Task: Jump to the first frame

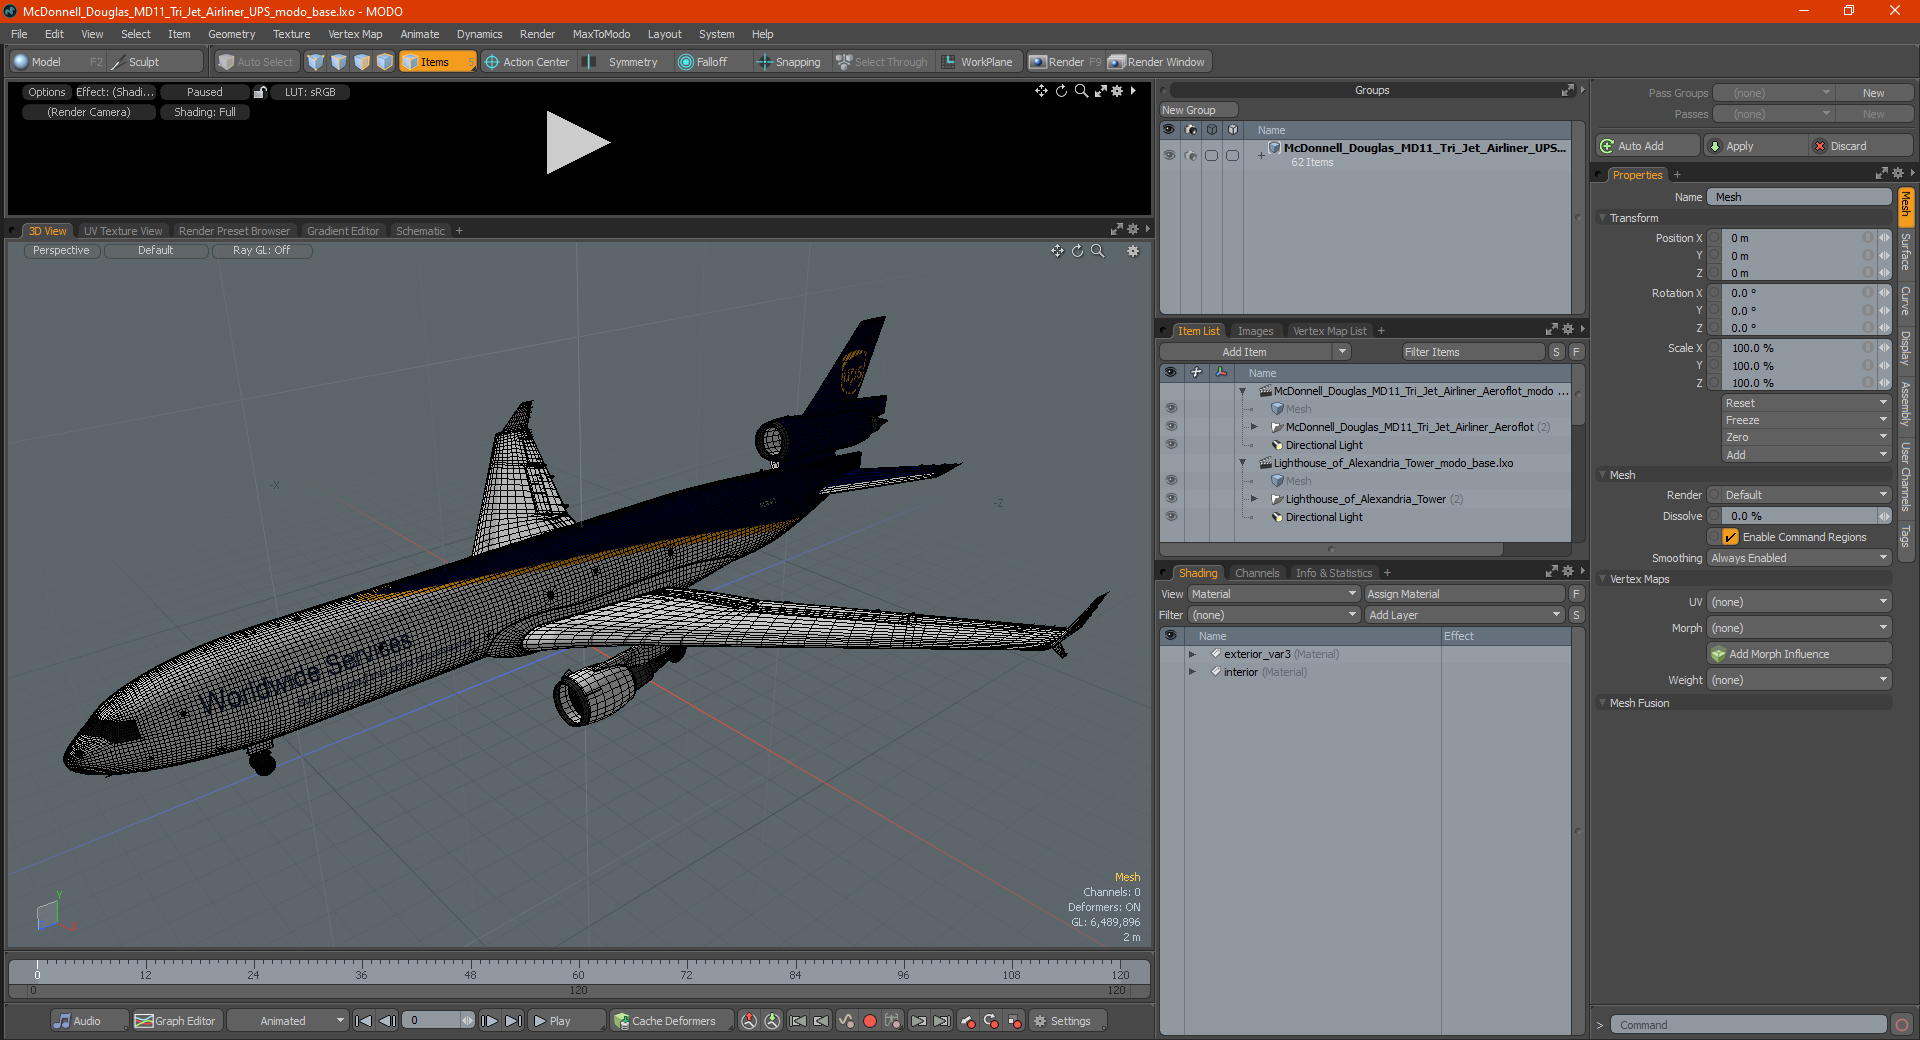Action: (x=364, y=1021)
